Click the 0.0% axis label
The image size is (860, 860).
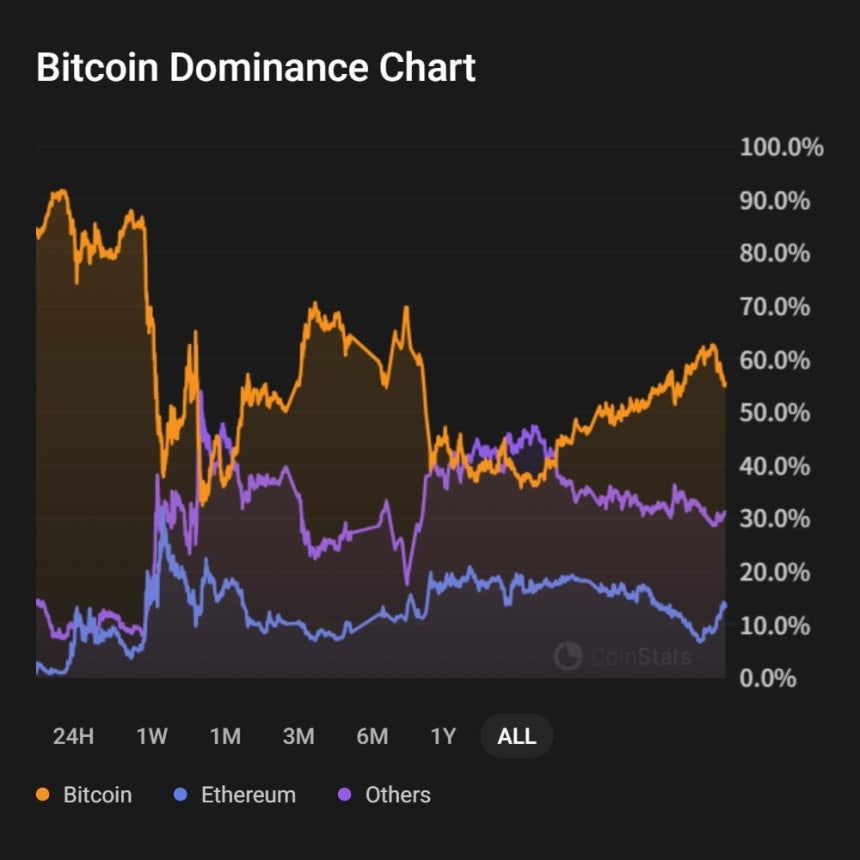point(767,678)
